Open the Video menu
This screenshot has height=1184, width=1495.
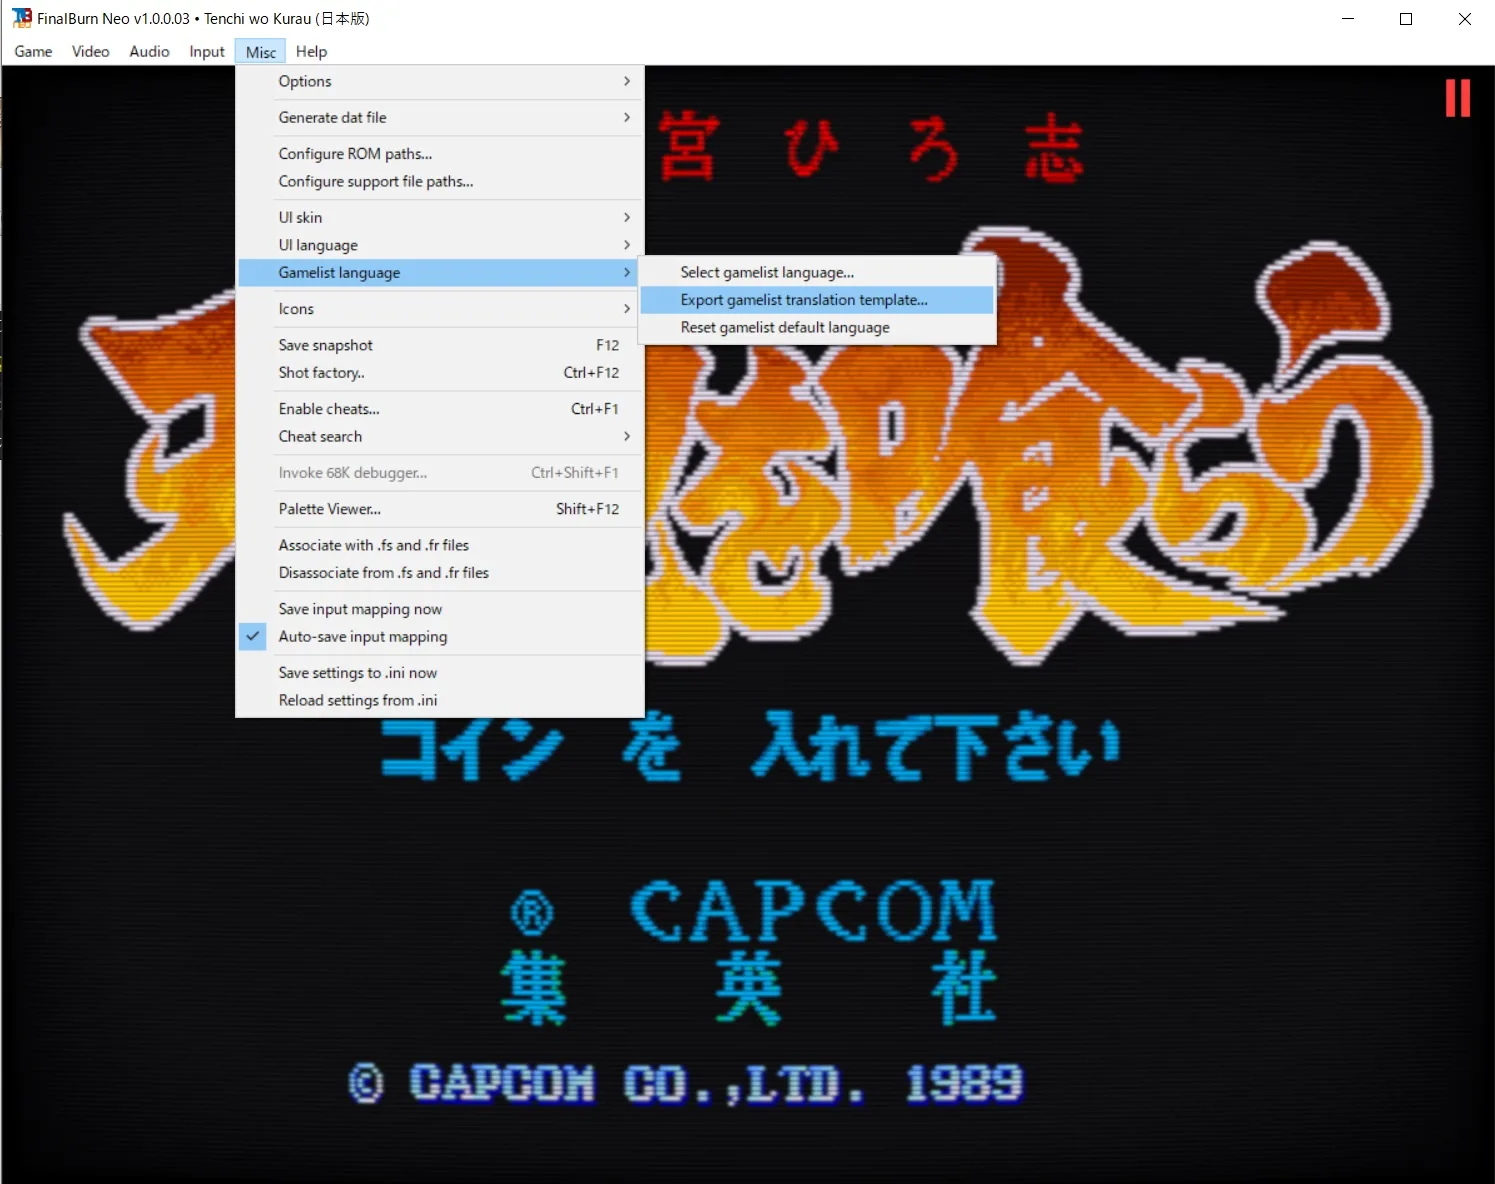point(90,51)
